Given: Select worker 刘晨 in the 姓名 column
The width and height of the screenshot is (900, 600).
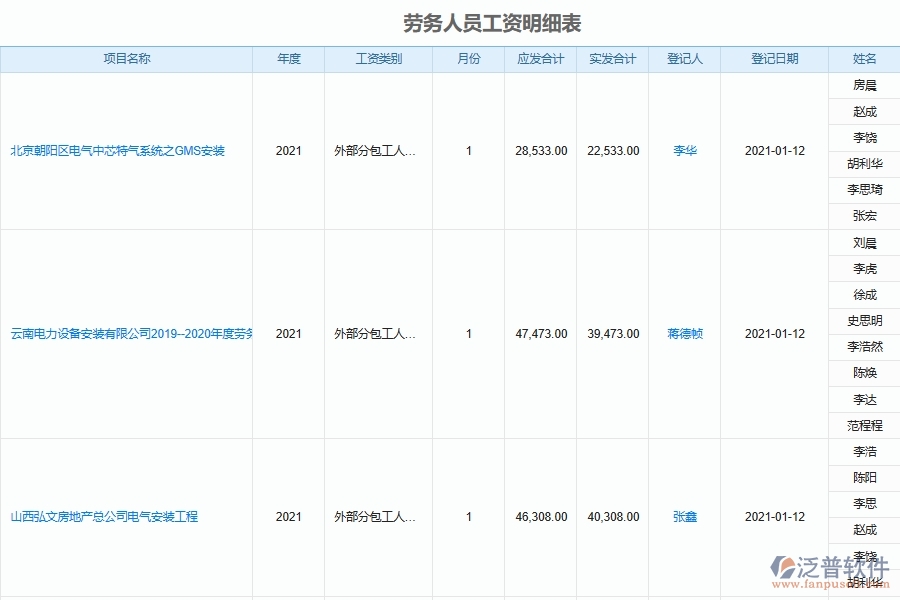Looking at the screenshot, I should [866, 242].
